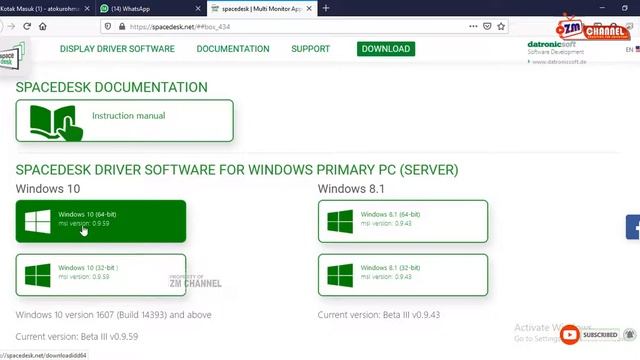This screenshot has height=360, width=640.
Task: Save page to Pocket icon
Action: click(x=487, y=27)
